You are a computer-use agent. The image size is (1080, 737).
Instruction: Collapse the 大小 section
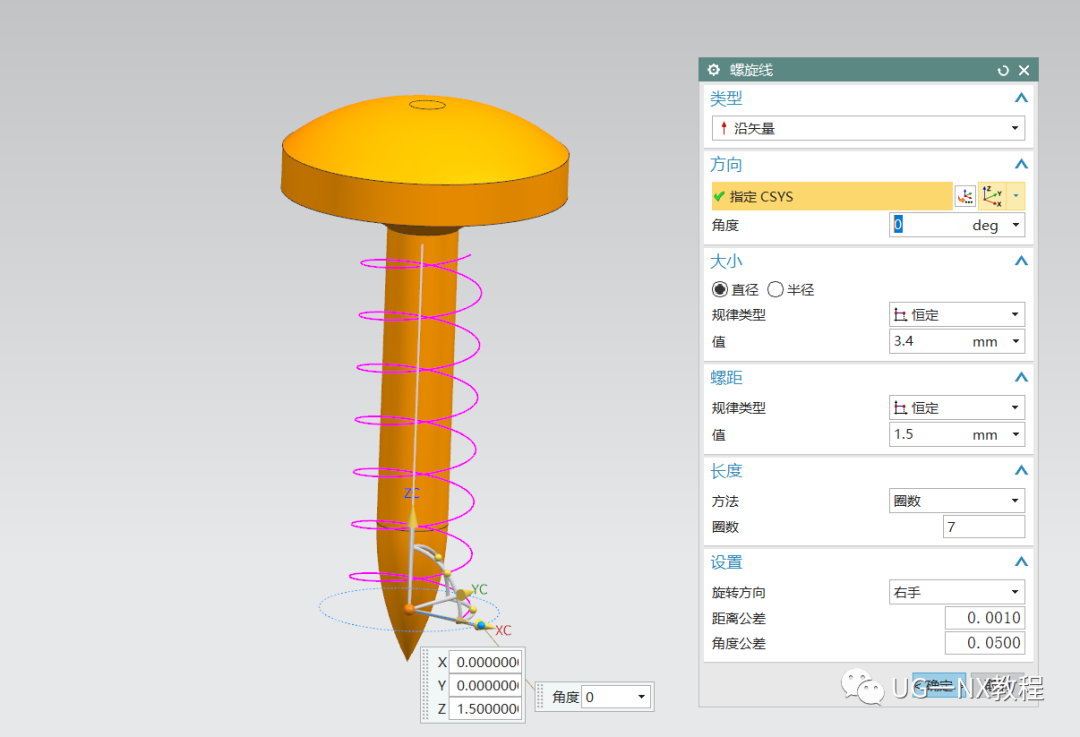click(1020, 261)
